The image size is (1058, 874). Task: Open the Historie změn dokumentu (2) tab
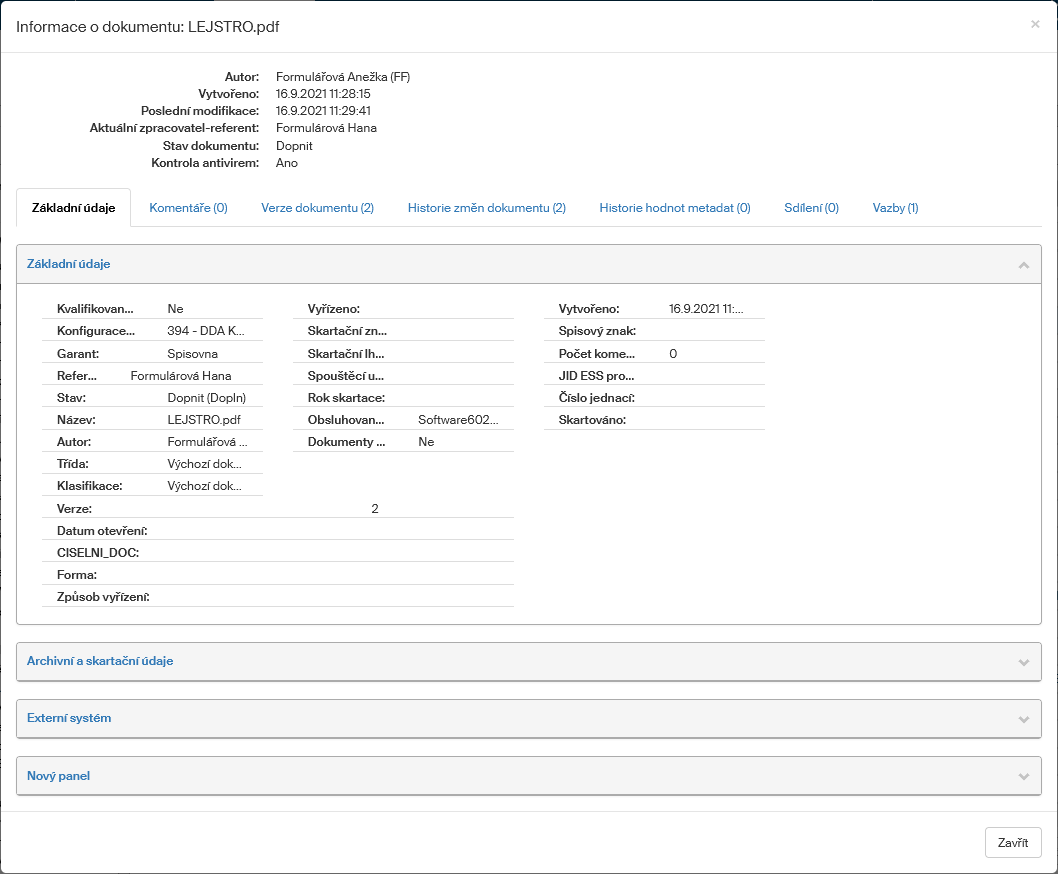coord(486,208)
